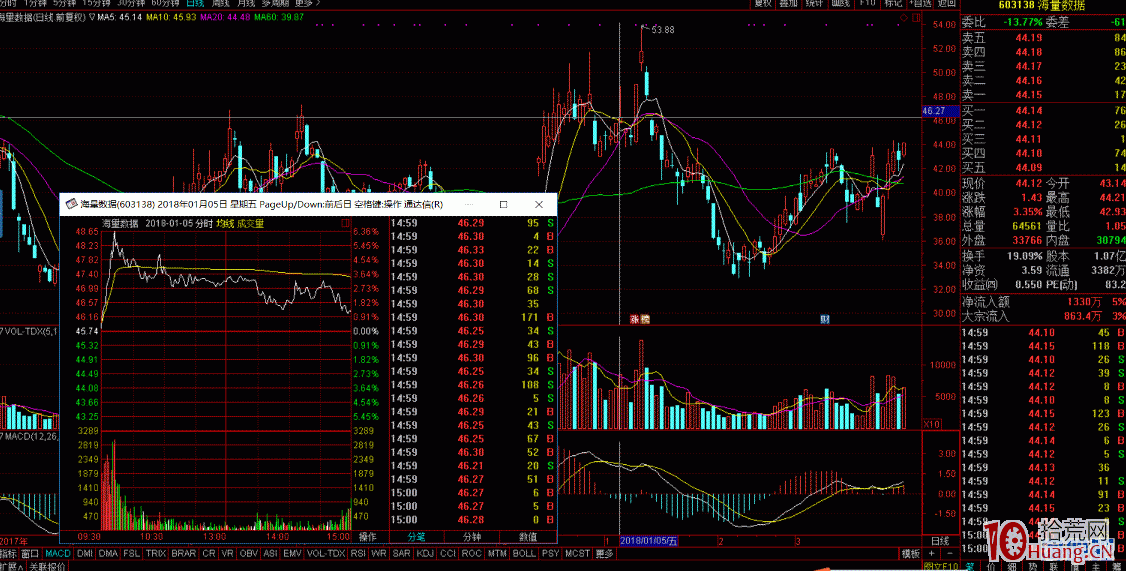Click the 日线 label at bottom right
1126x571 pixels.
click(x=939, y=541)
